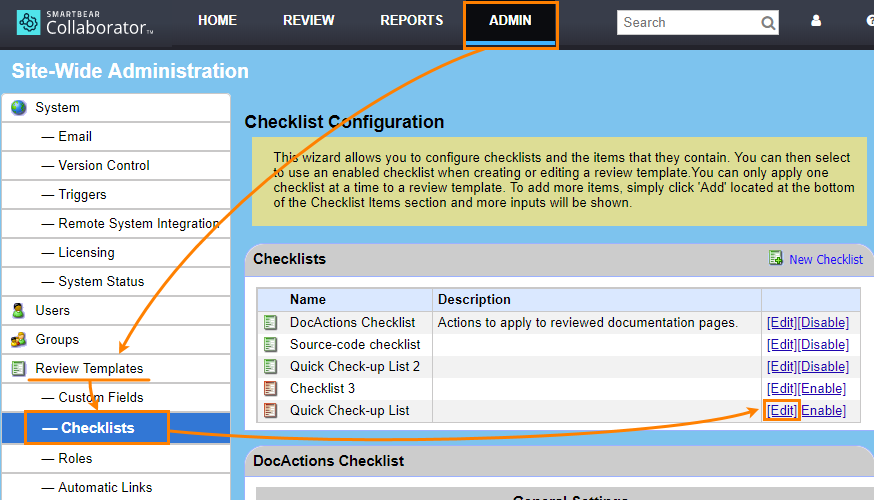Viewport: 874px width, 500px height.
Task: Click the SmartBear Collaborator logo
Action: pos(85,22)
